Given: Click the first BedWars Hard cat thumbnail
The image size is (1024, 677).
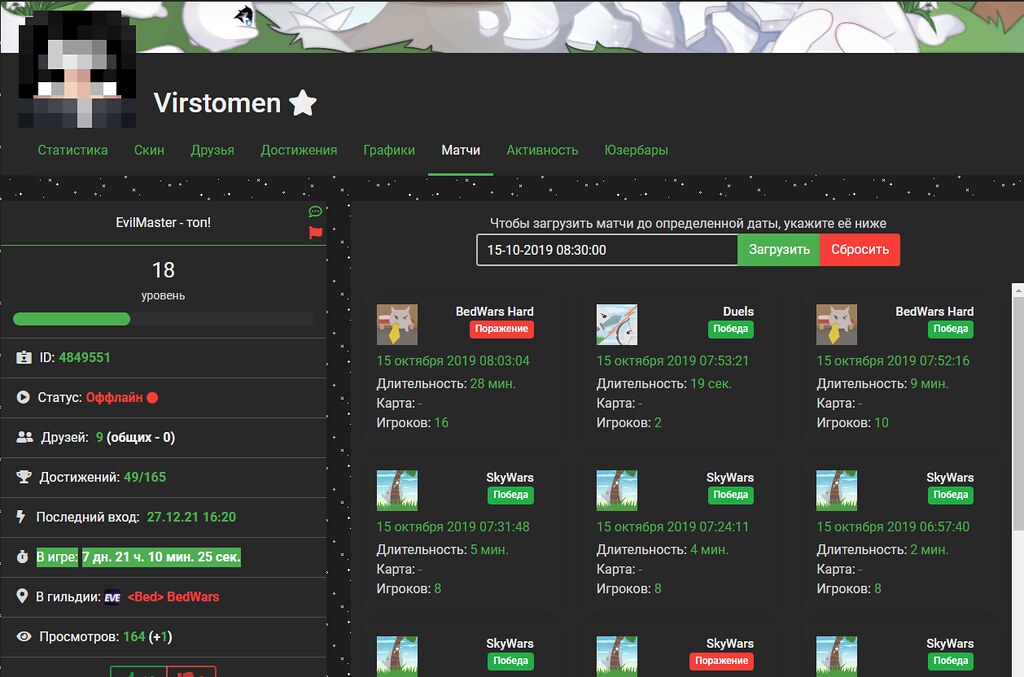Looking at the screenshot, I should [397, 325].
